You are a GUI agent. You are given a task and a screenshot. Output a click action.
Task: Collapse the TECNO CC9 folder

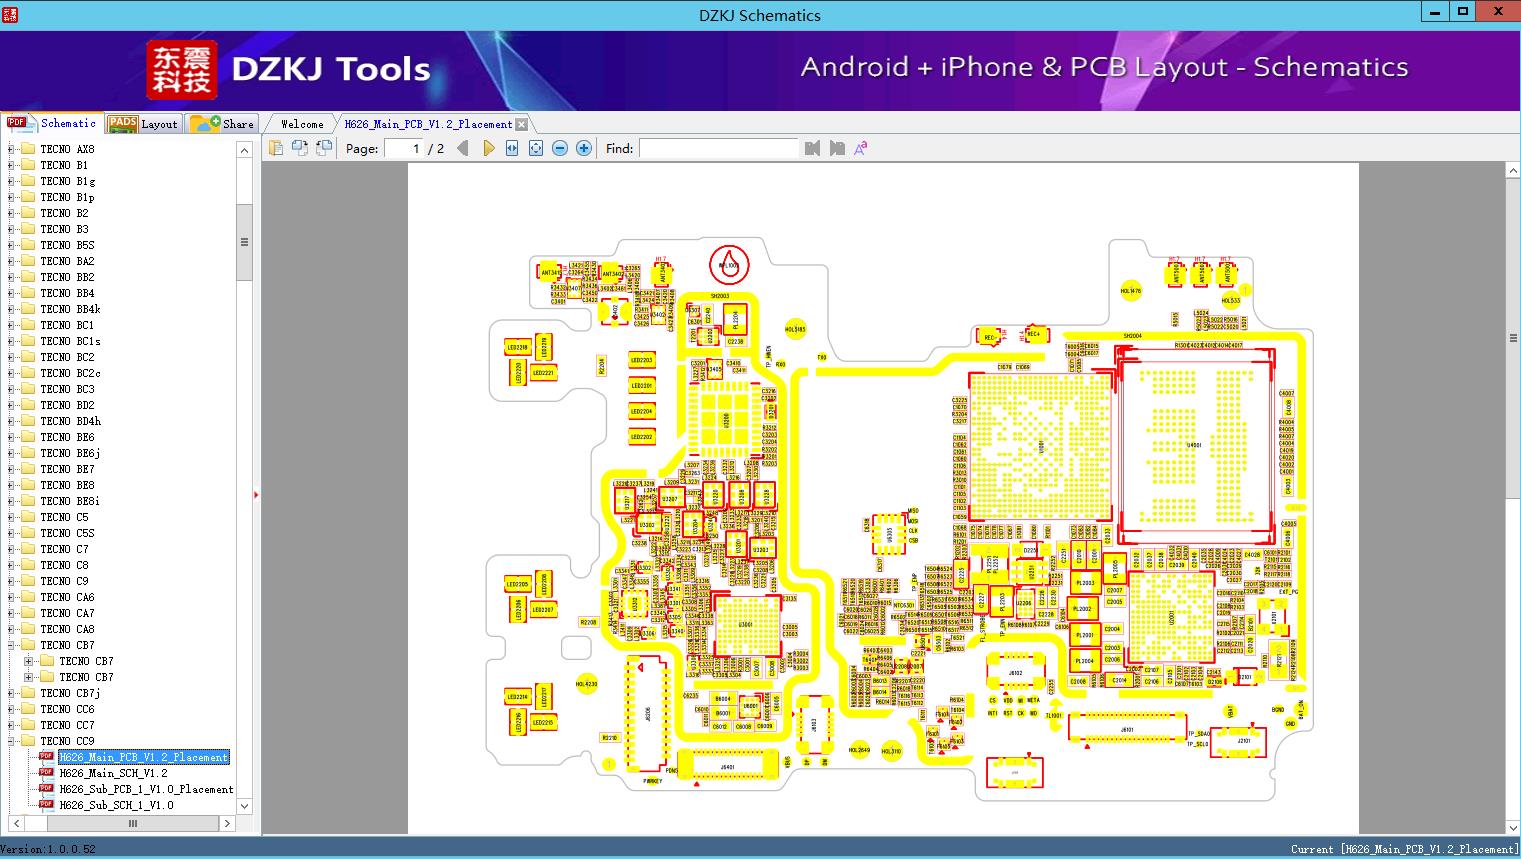pos(11,741)
